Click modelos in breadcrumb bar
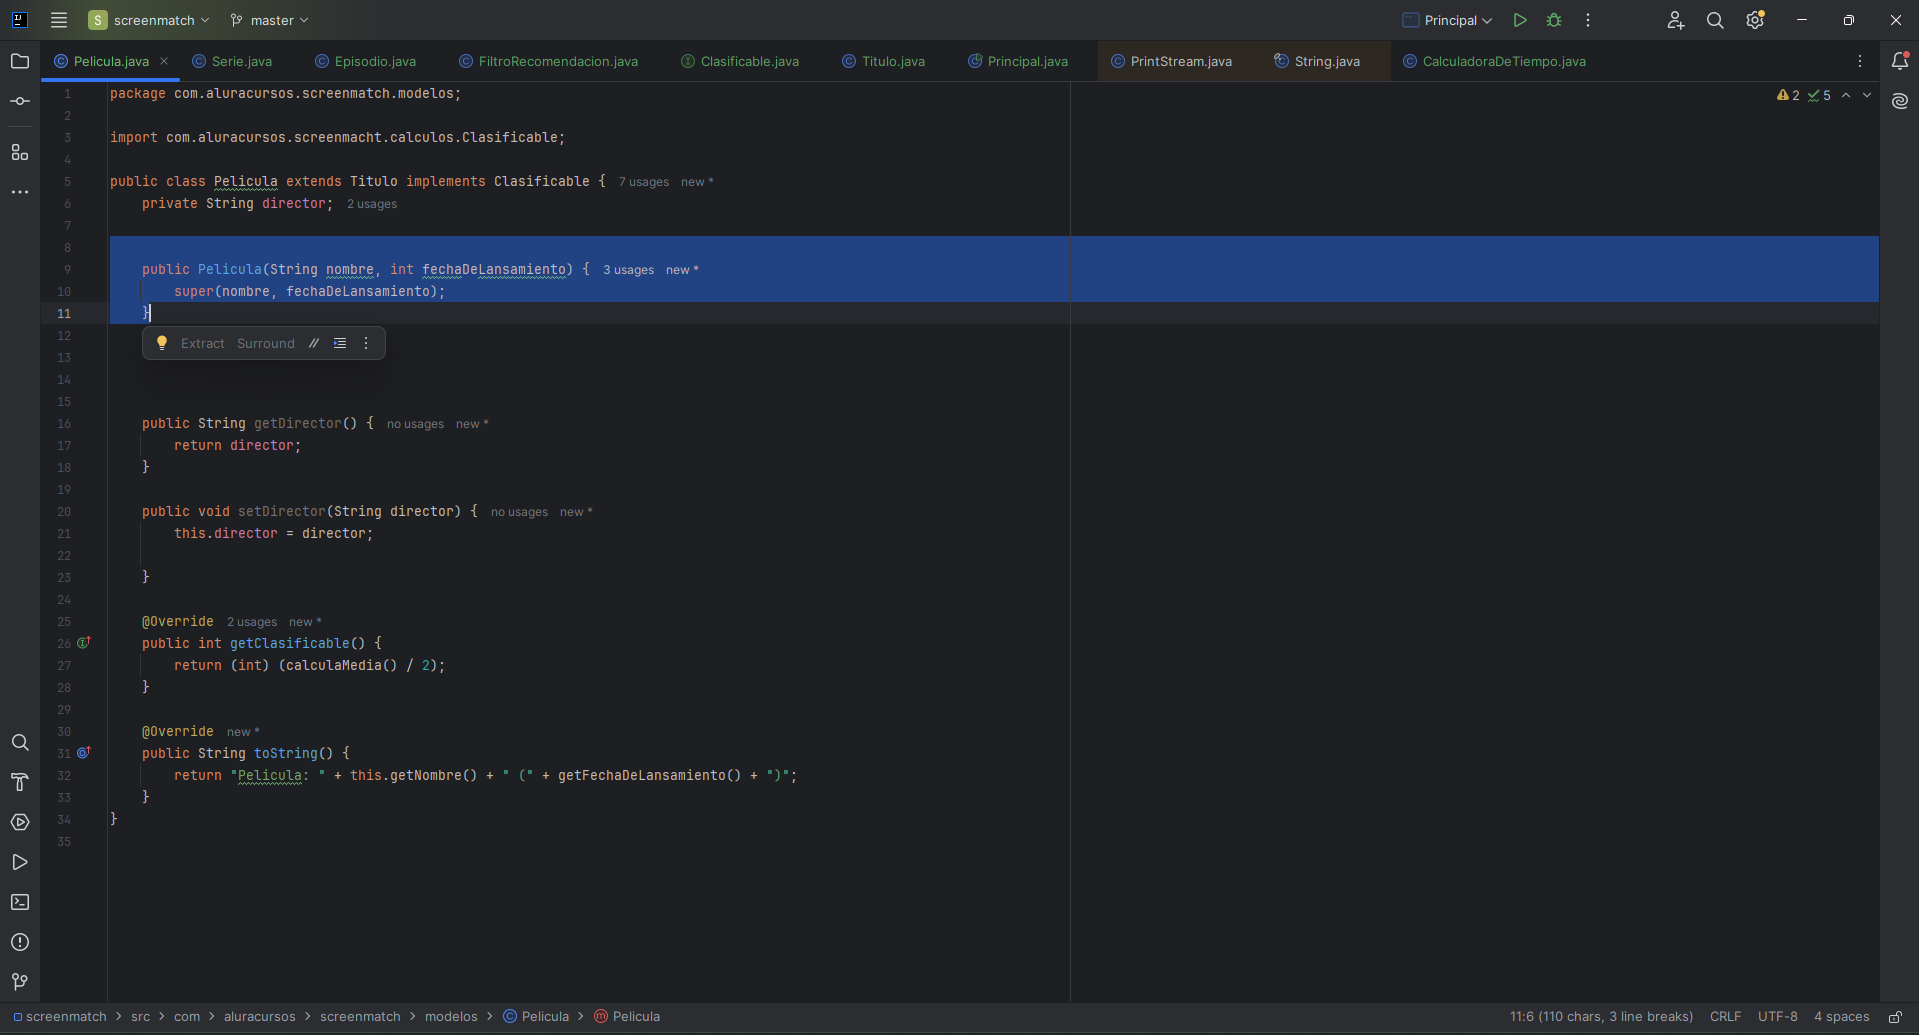 click(x=451, y=1017)
